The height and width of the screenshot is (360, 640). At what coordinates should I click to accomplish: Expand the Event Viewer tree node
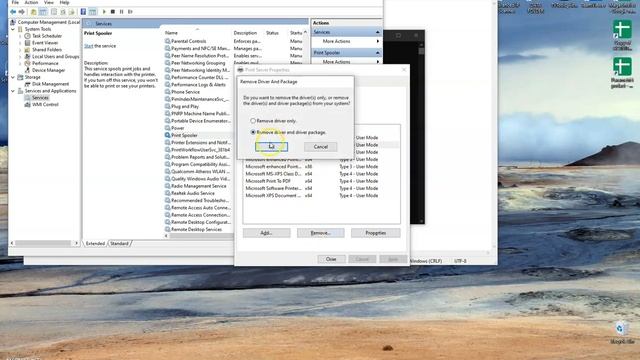pyautogui.click(x=20, y=42)
